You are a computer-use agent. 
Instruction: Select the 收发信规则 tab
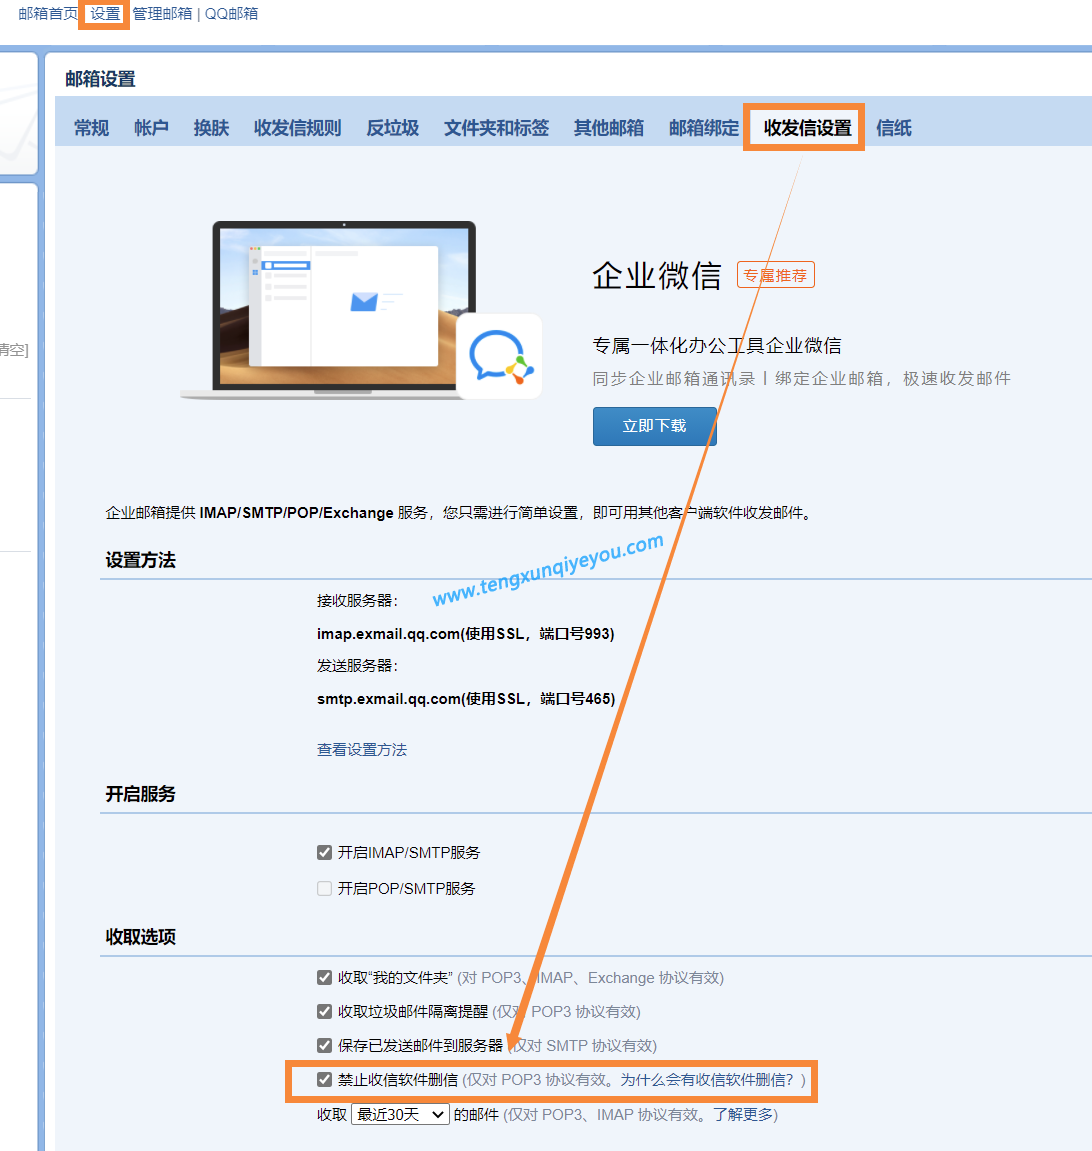(x=297, y=128)
